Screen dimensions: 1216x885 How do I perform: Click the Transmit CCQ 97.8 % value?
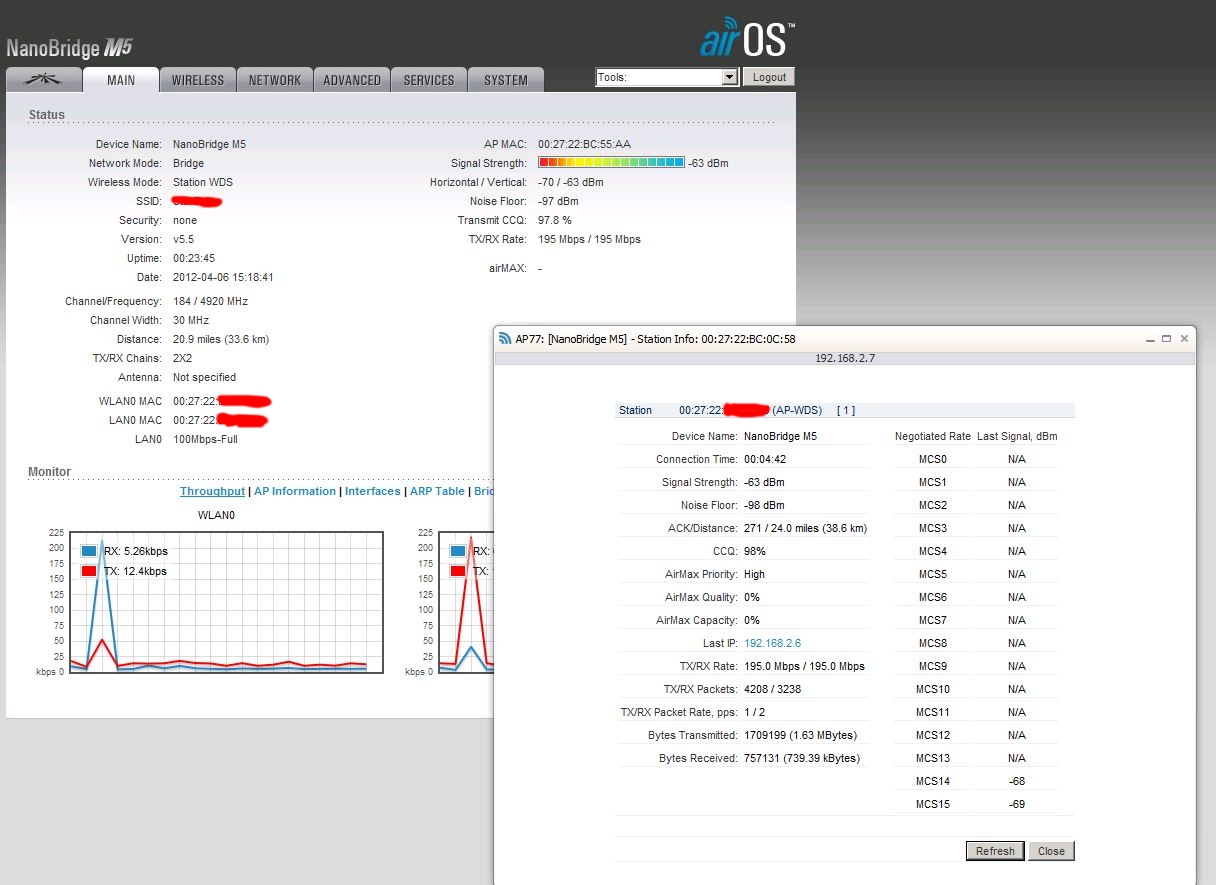(x=555, y=220)
